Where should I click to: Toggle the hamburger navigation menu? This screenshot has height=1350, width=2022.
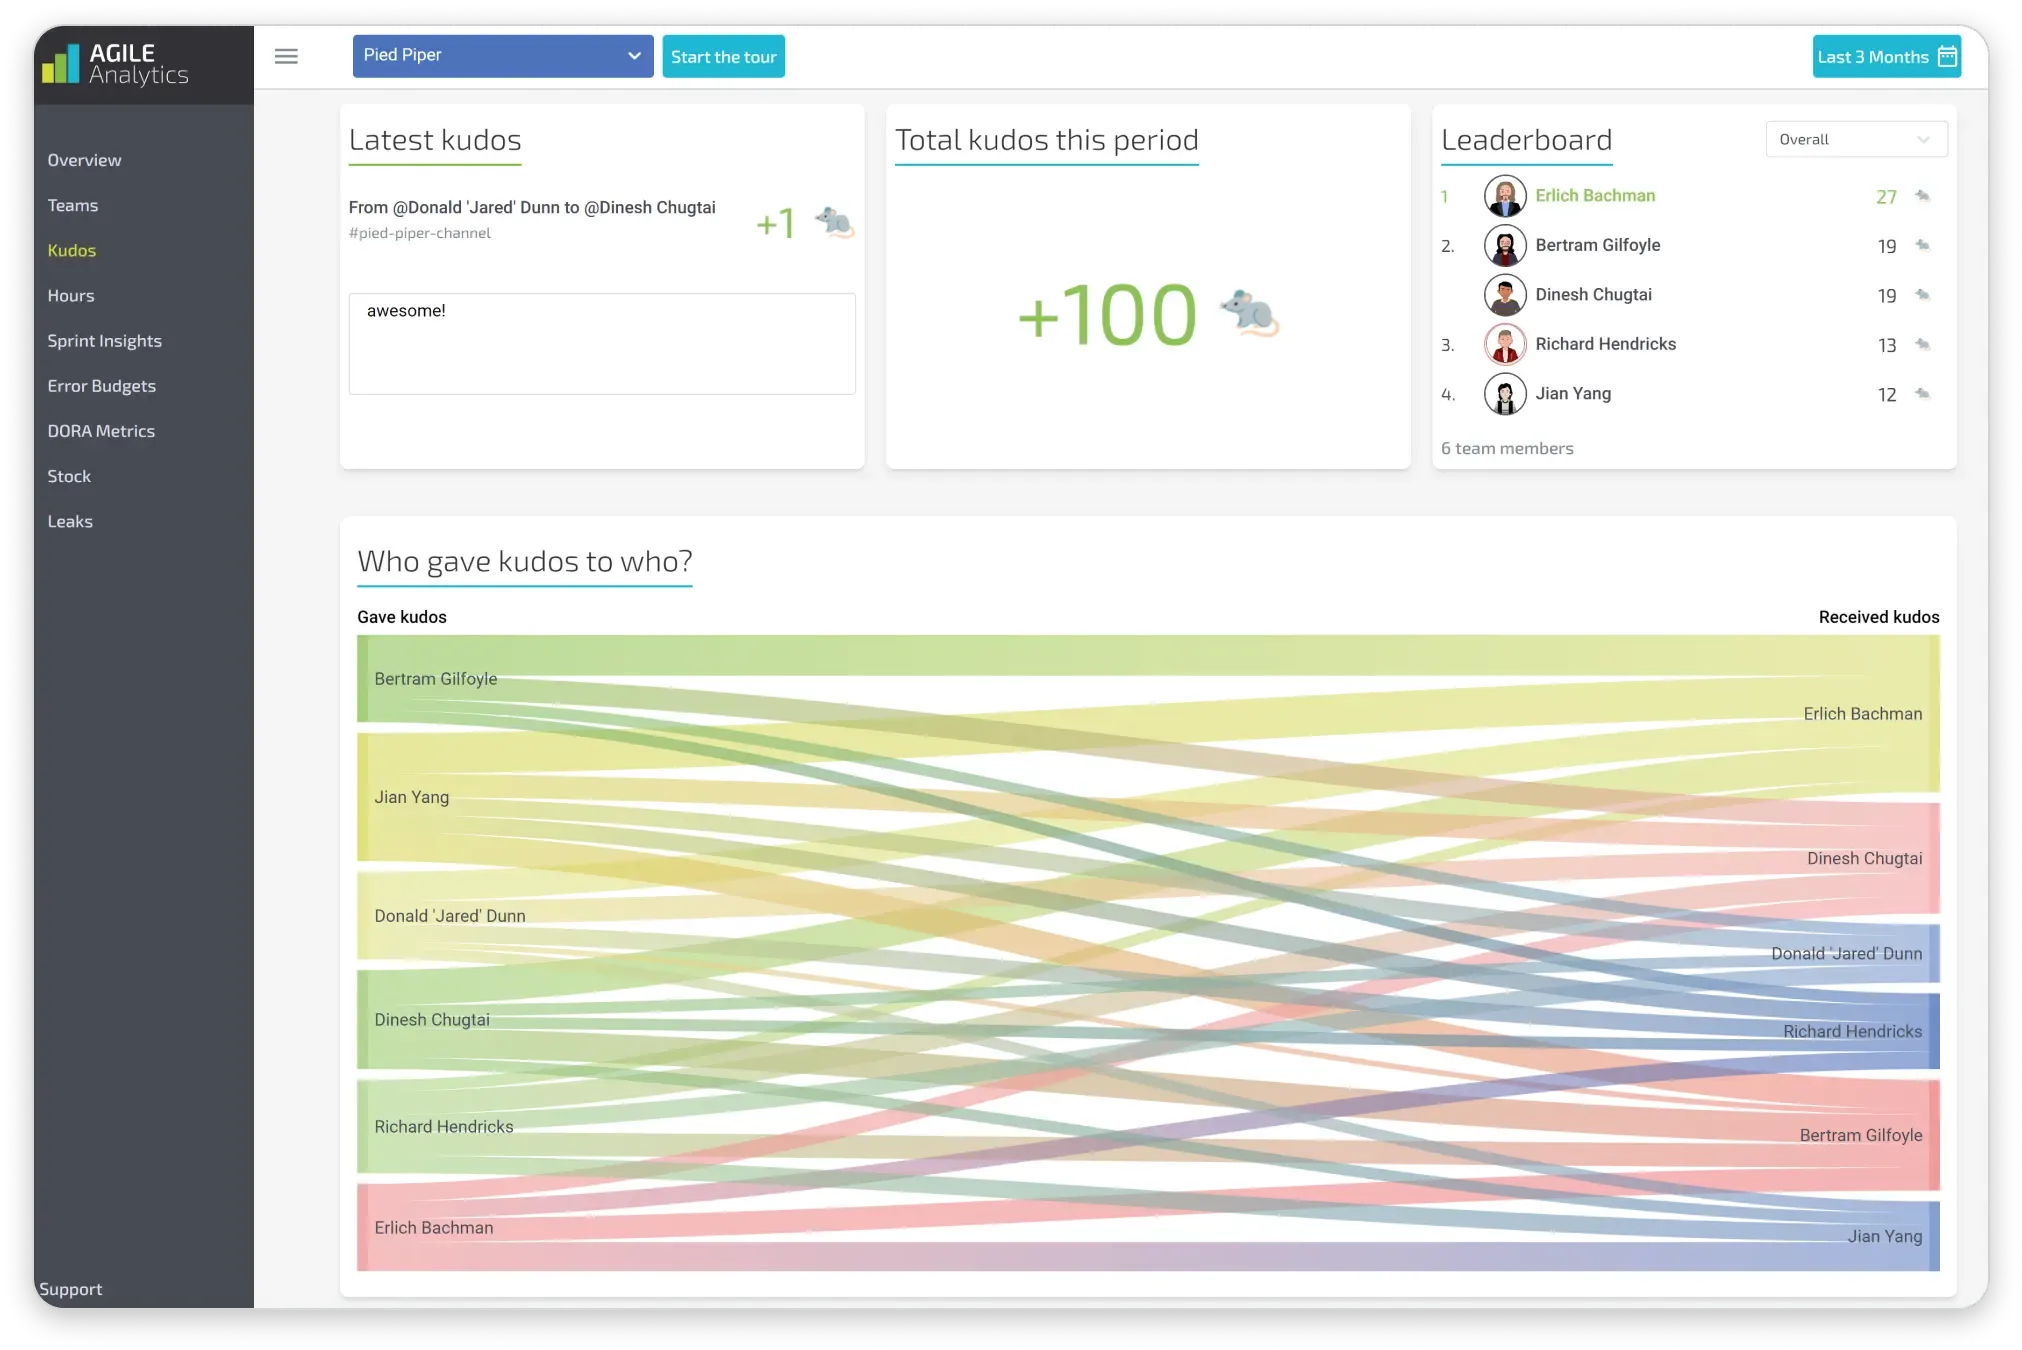point(286,56)
